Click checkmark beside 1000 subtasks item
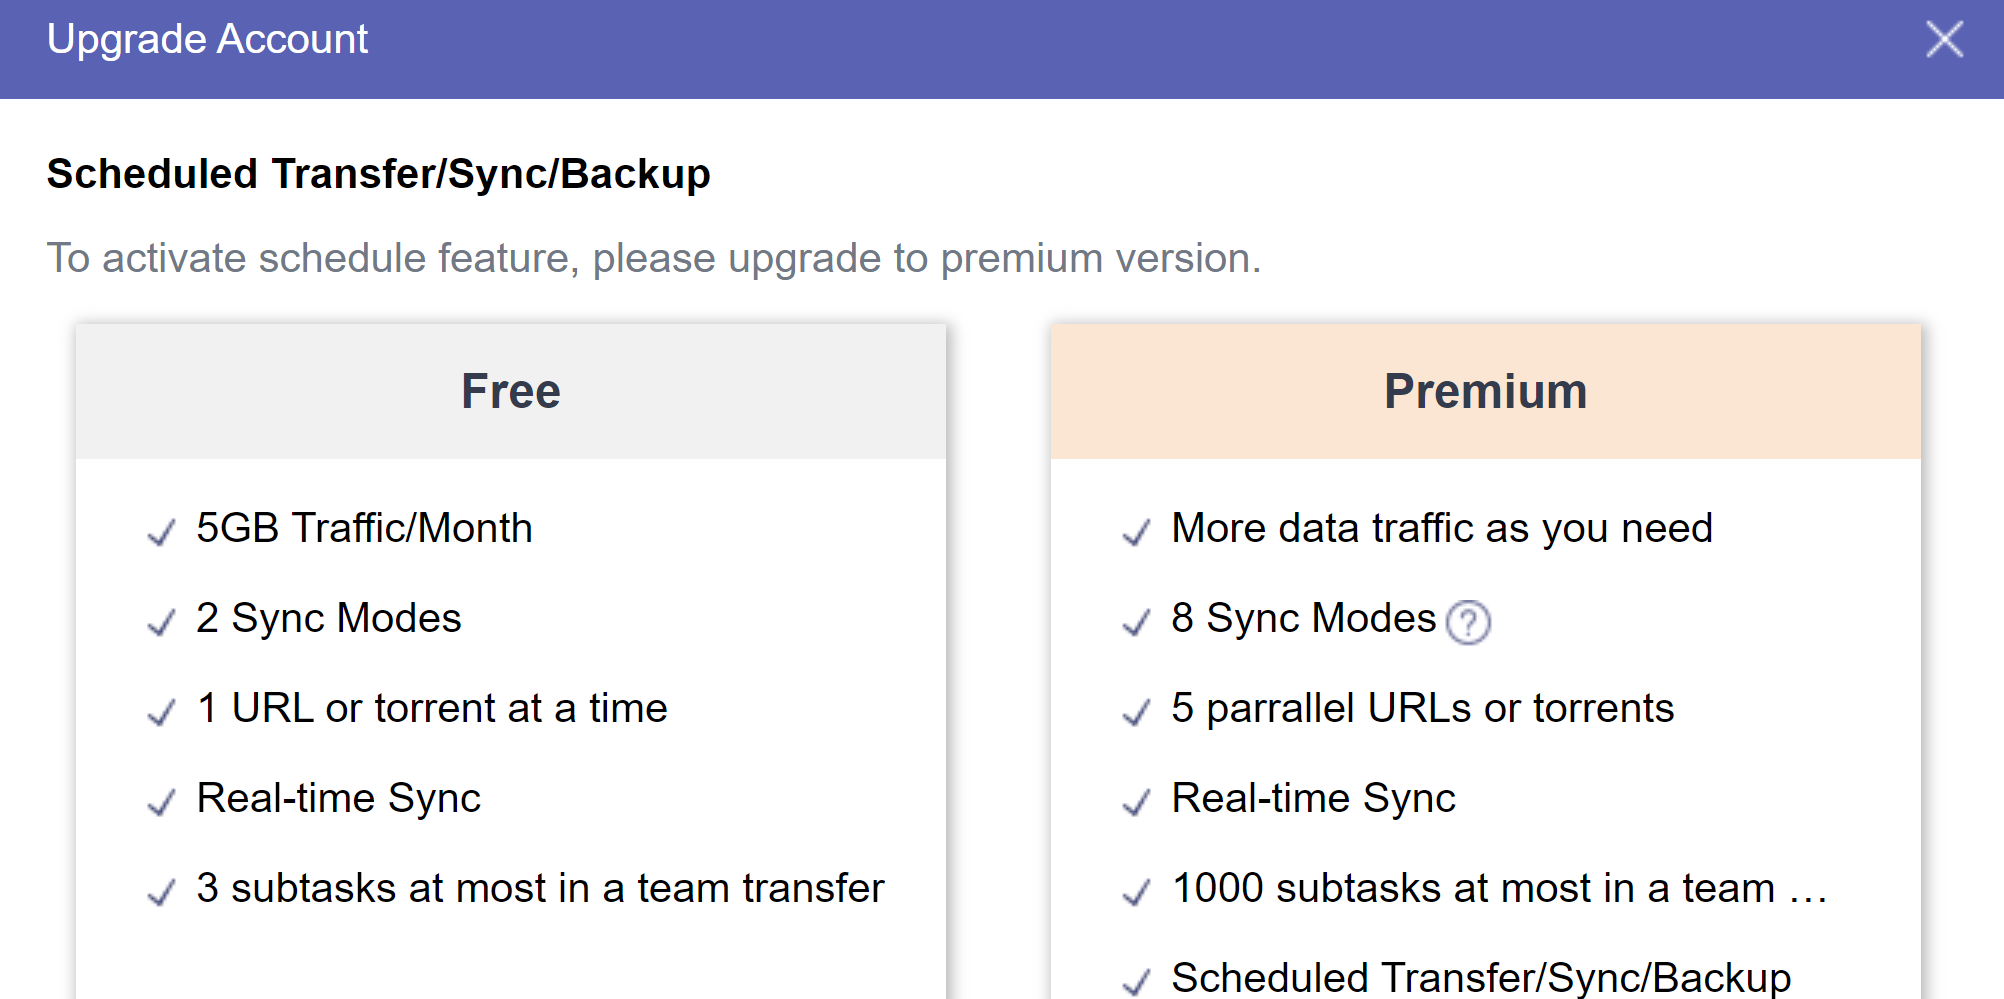2004x999 pixels. [x=1136, y=892]
